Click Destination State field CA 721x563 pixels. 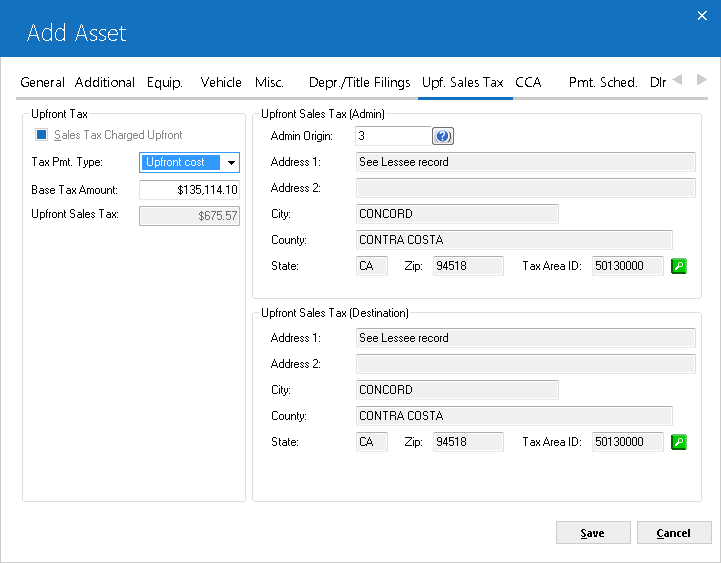tap(372, 442)
